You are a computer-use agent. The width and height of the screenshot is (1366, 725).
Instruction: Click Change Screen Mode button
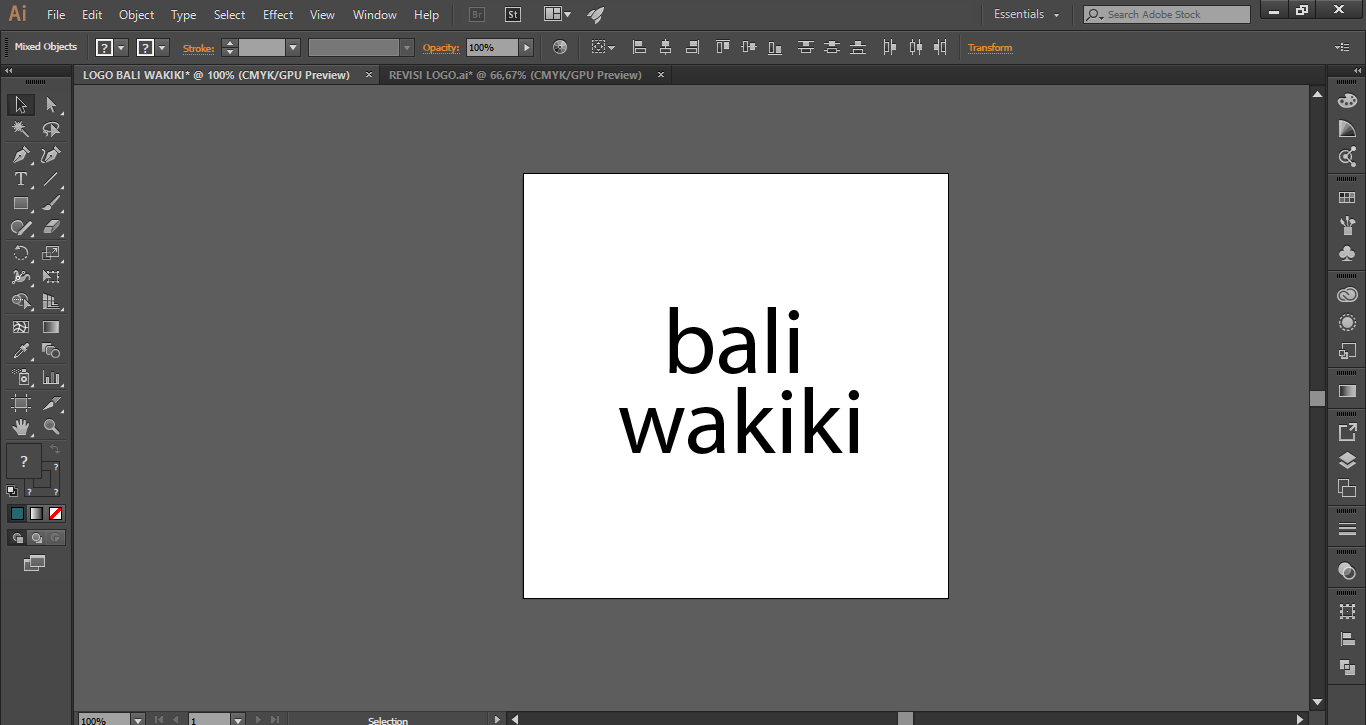pos(35,564)
